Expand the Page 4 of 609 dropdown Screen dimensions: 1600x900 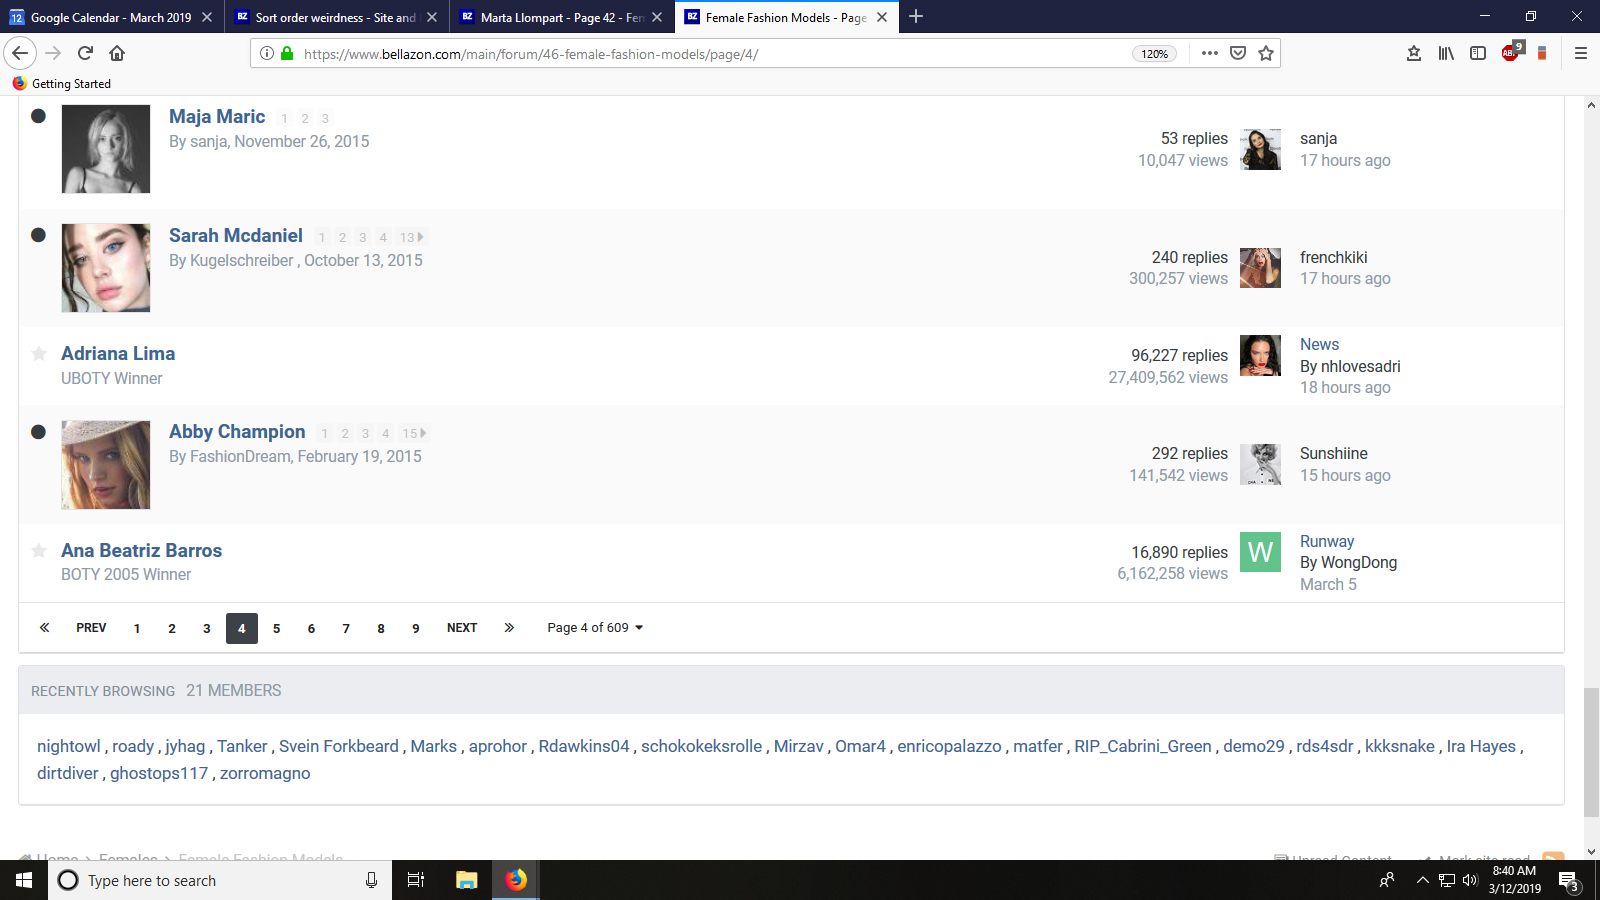(x=595, y=628)
